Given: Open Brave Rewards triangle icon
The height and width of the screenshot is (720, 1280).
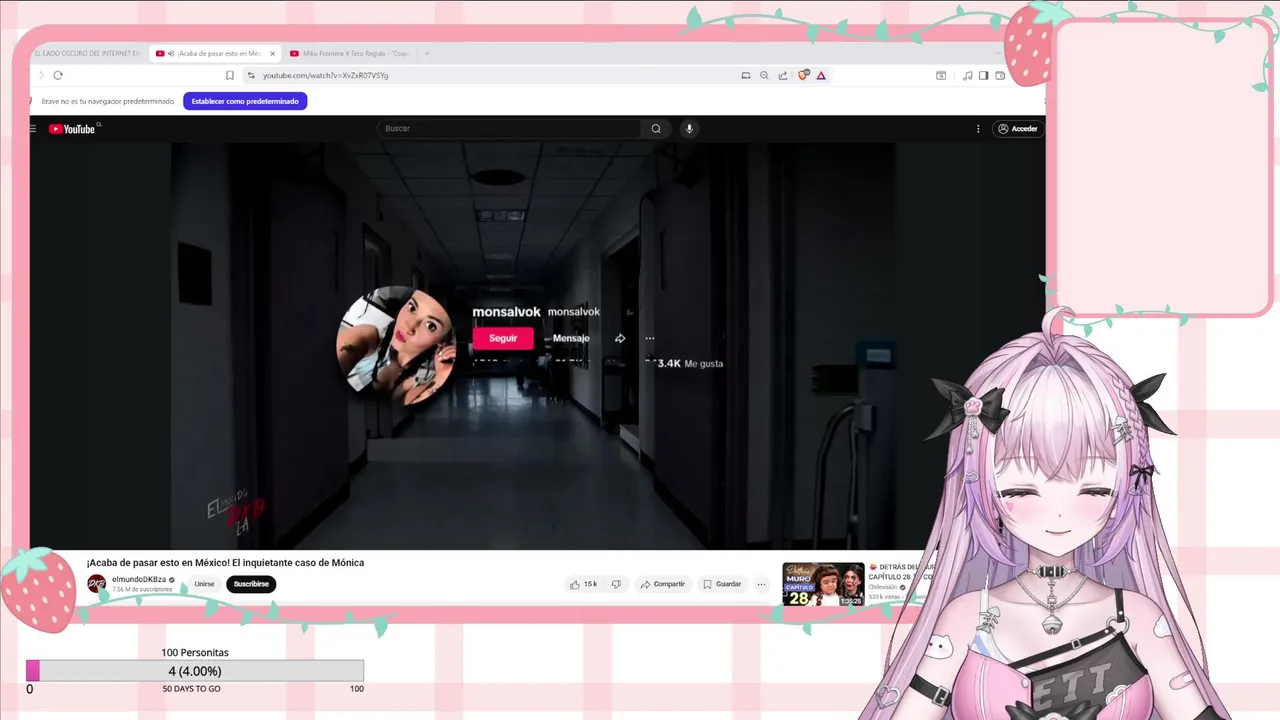Looking at the screenshot, I should pos(821,75).
